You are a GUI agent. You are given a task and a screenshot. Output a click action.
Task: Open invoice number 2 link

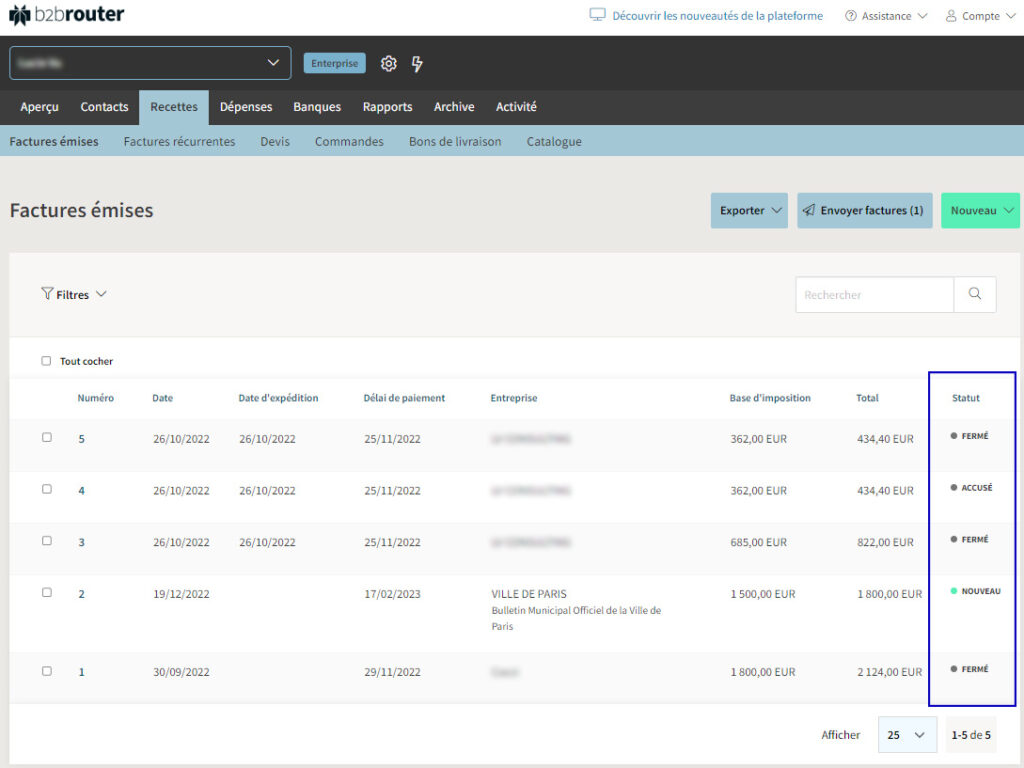(x=82, y=594)
